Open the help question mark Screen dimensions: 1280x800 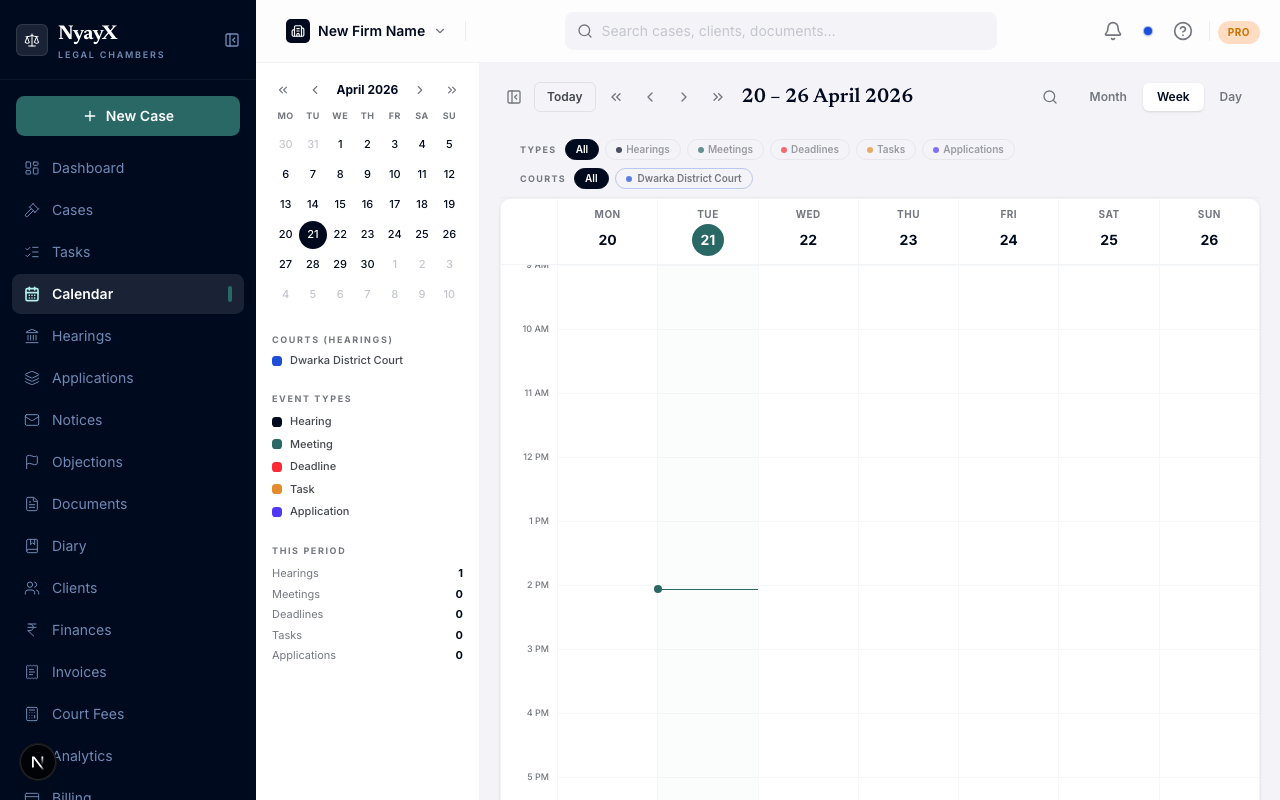1183,31
